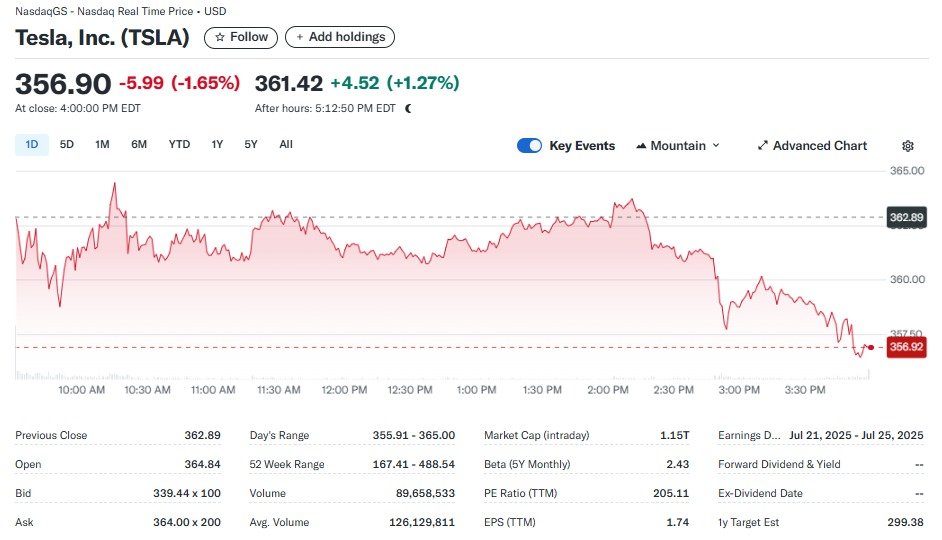Click the after-hours moon icon

408,108
